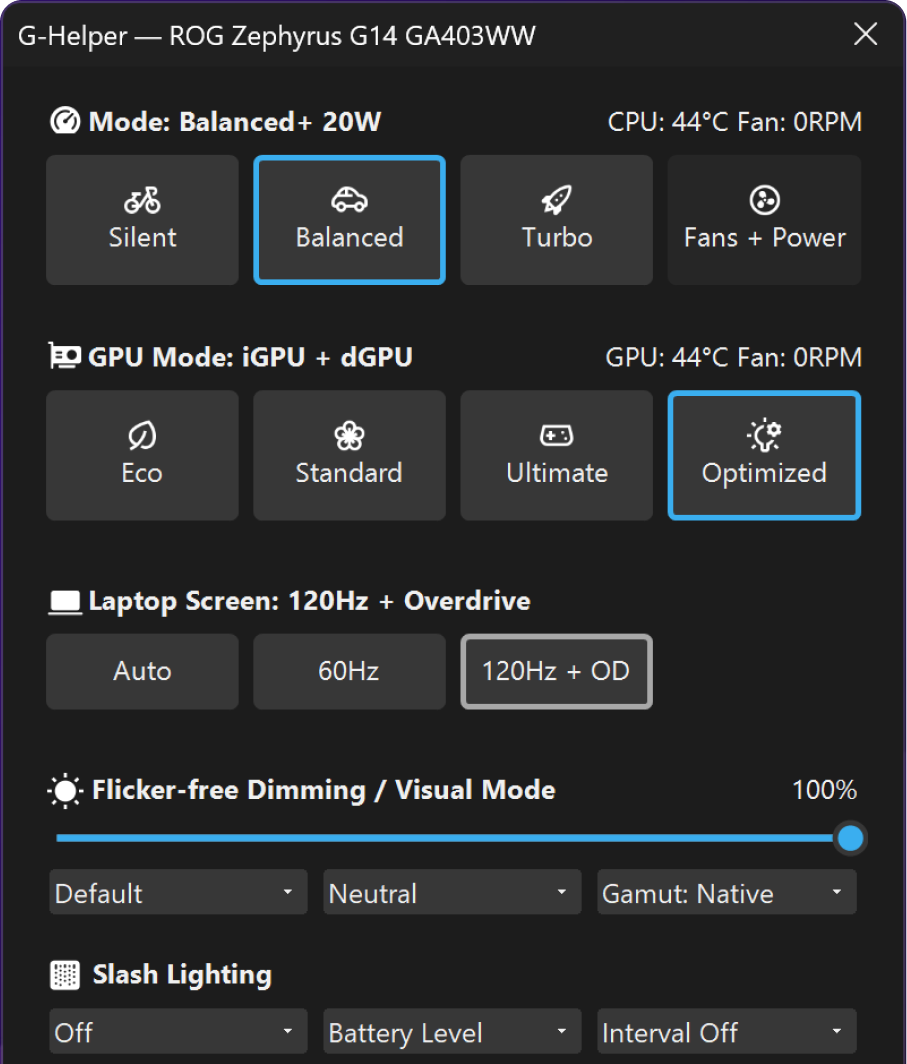Select the 120Hz + OD screen option

(556, 672)
